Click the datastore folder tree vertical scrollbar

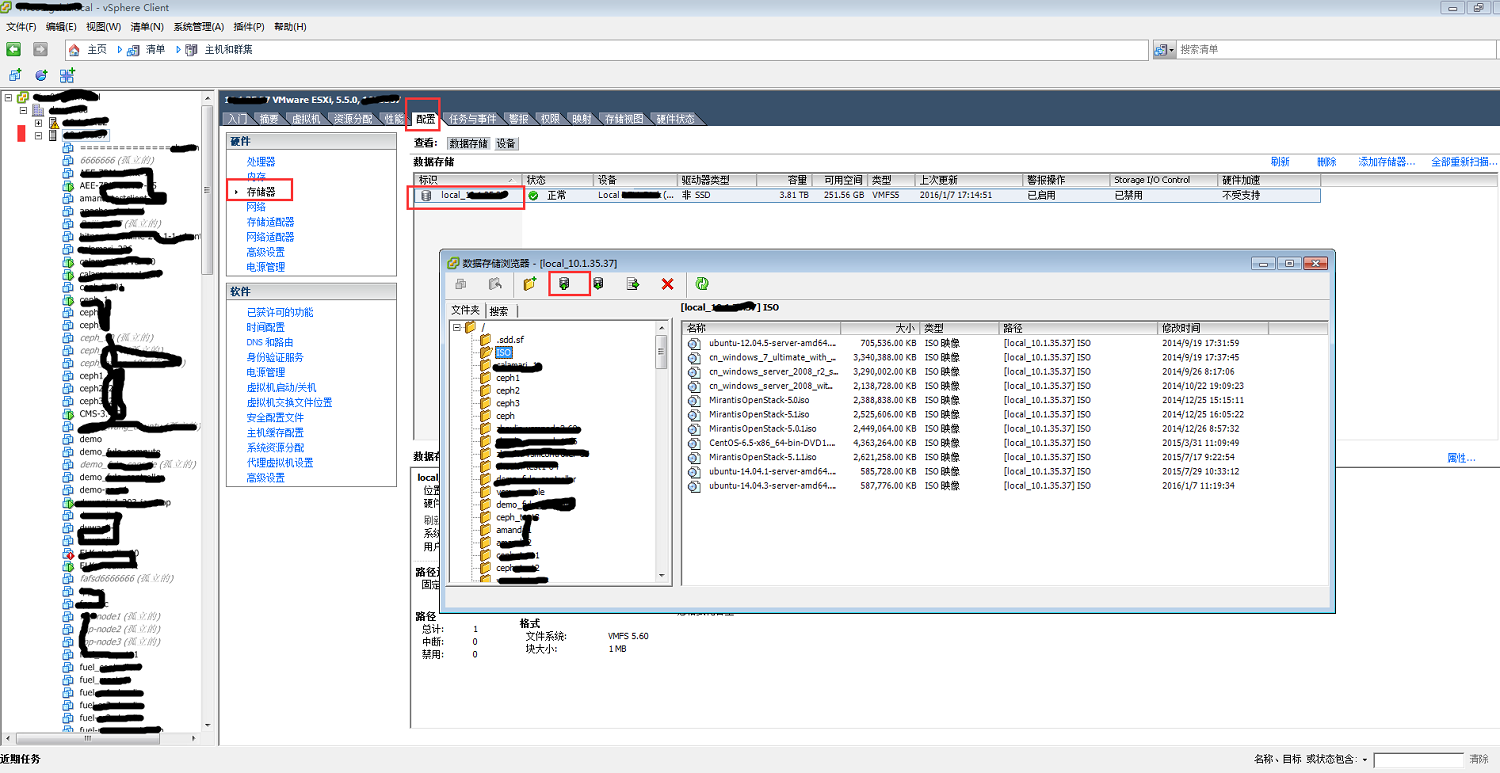[x=661, y=450]
